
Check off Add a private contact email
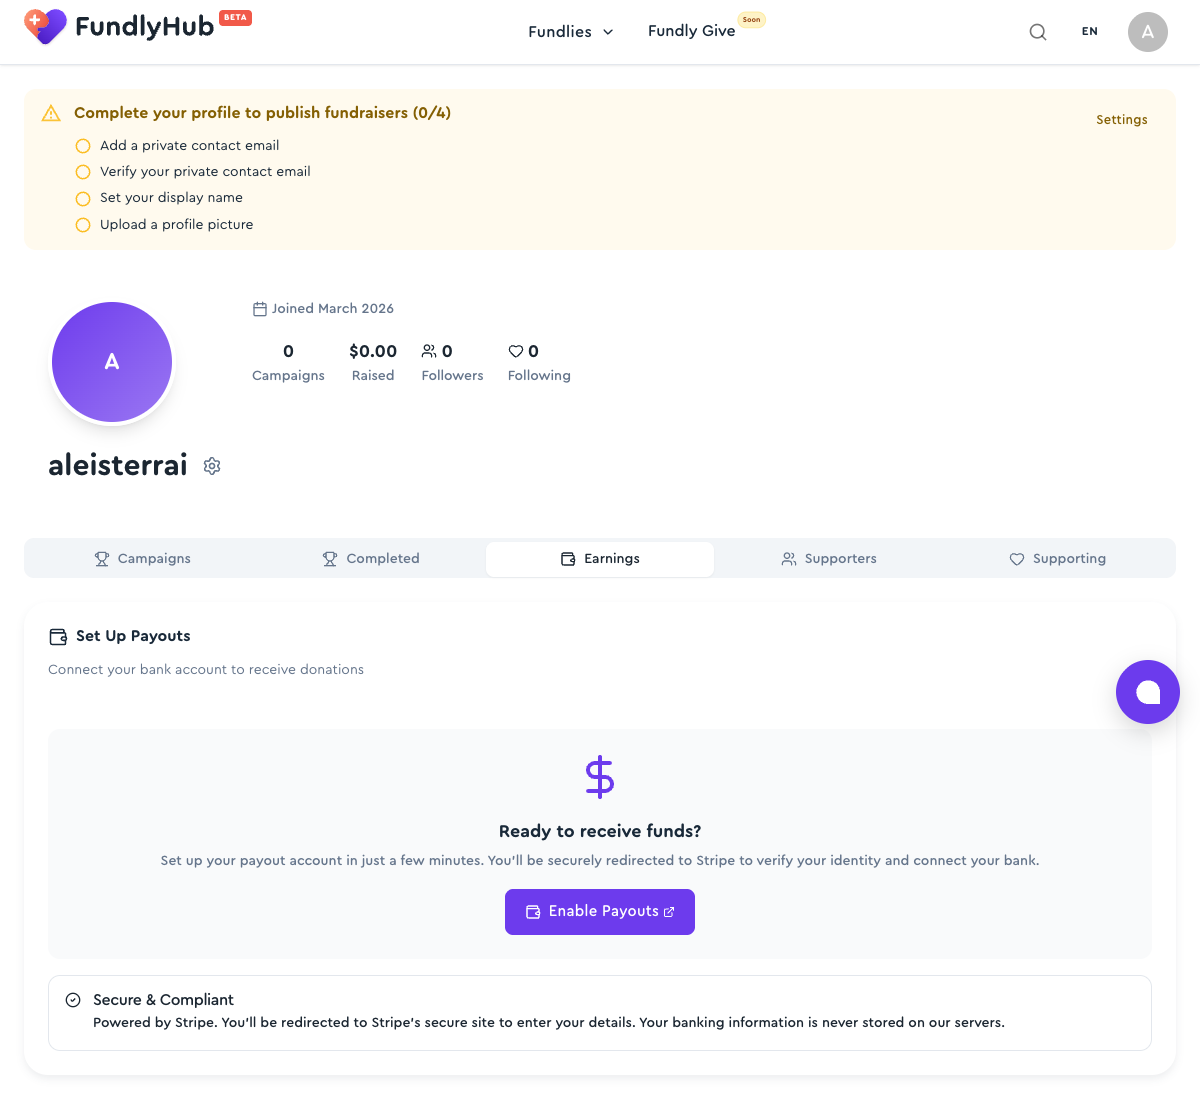tap(82, 146)
